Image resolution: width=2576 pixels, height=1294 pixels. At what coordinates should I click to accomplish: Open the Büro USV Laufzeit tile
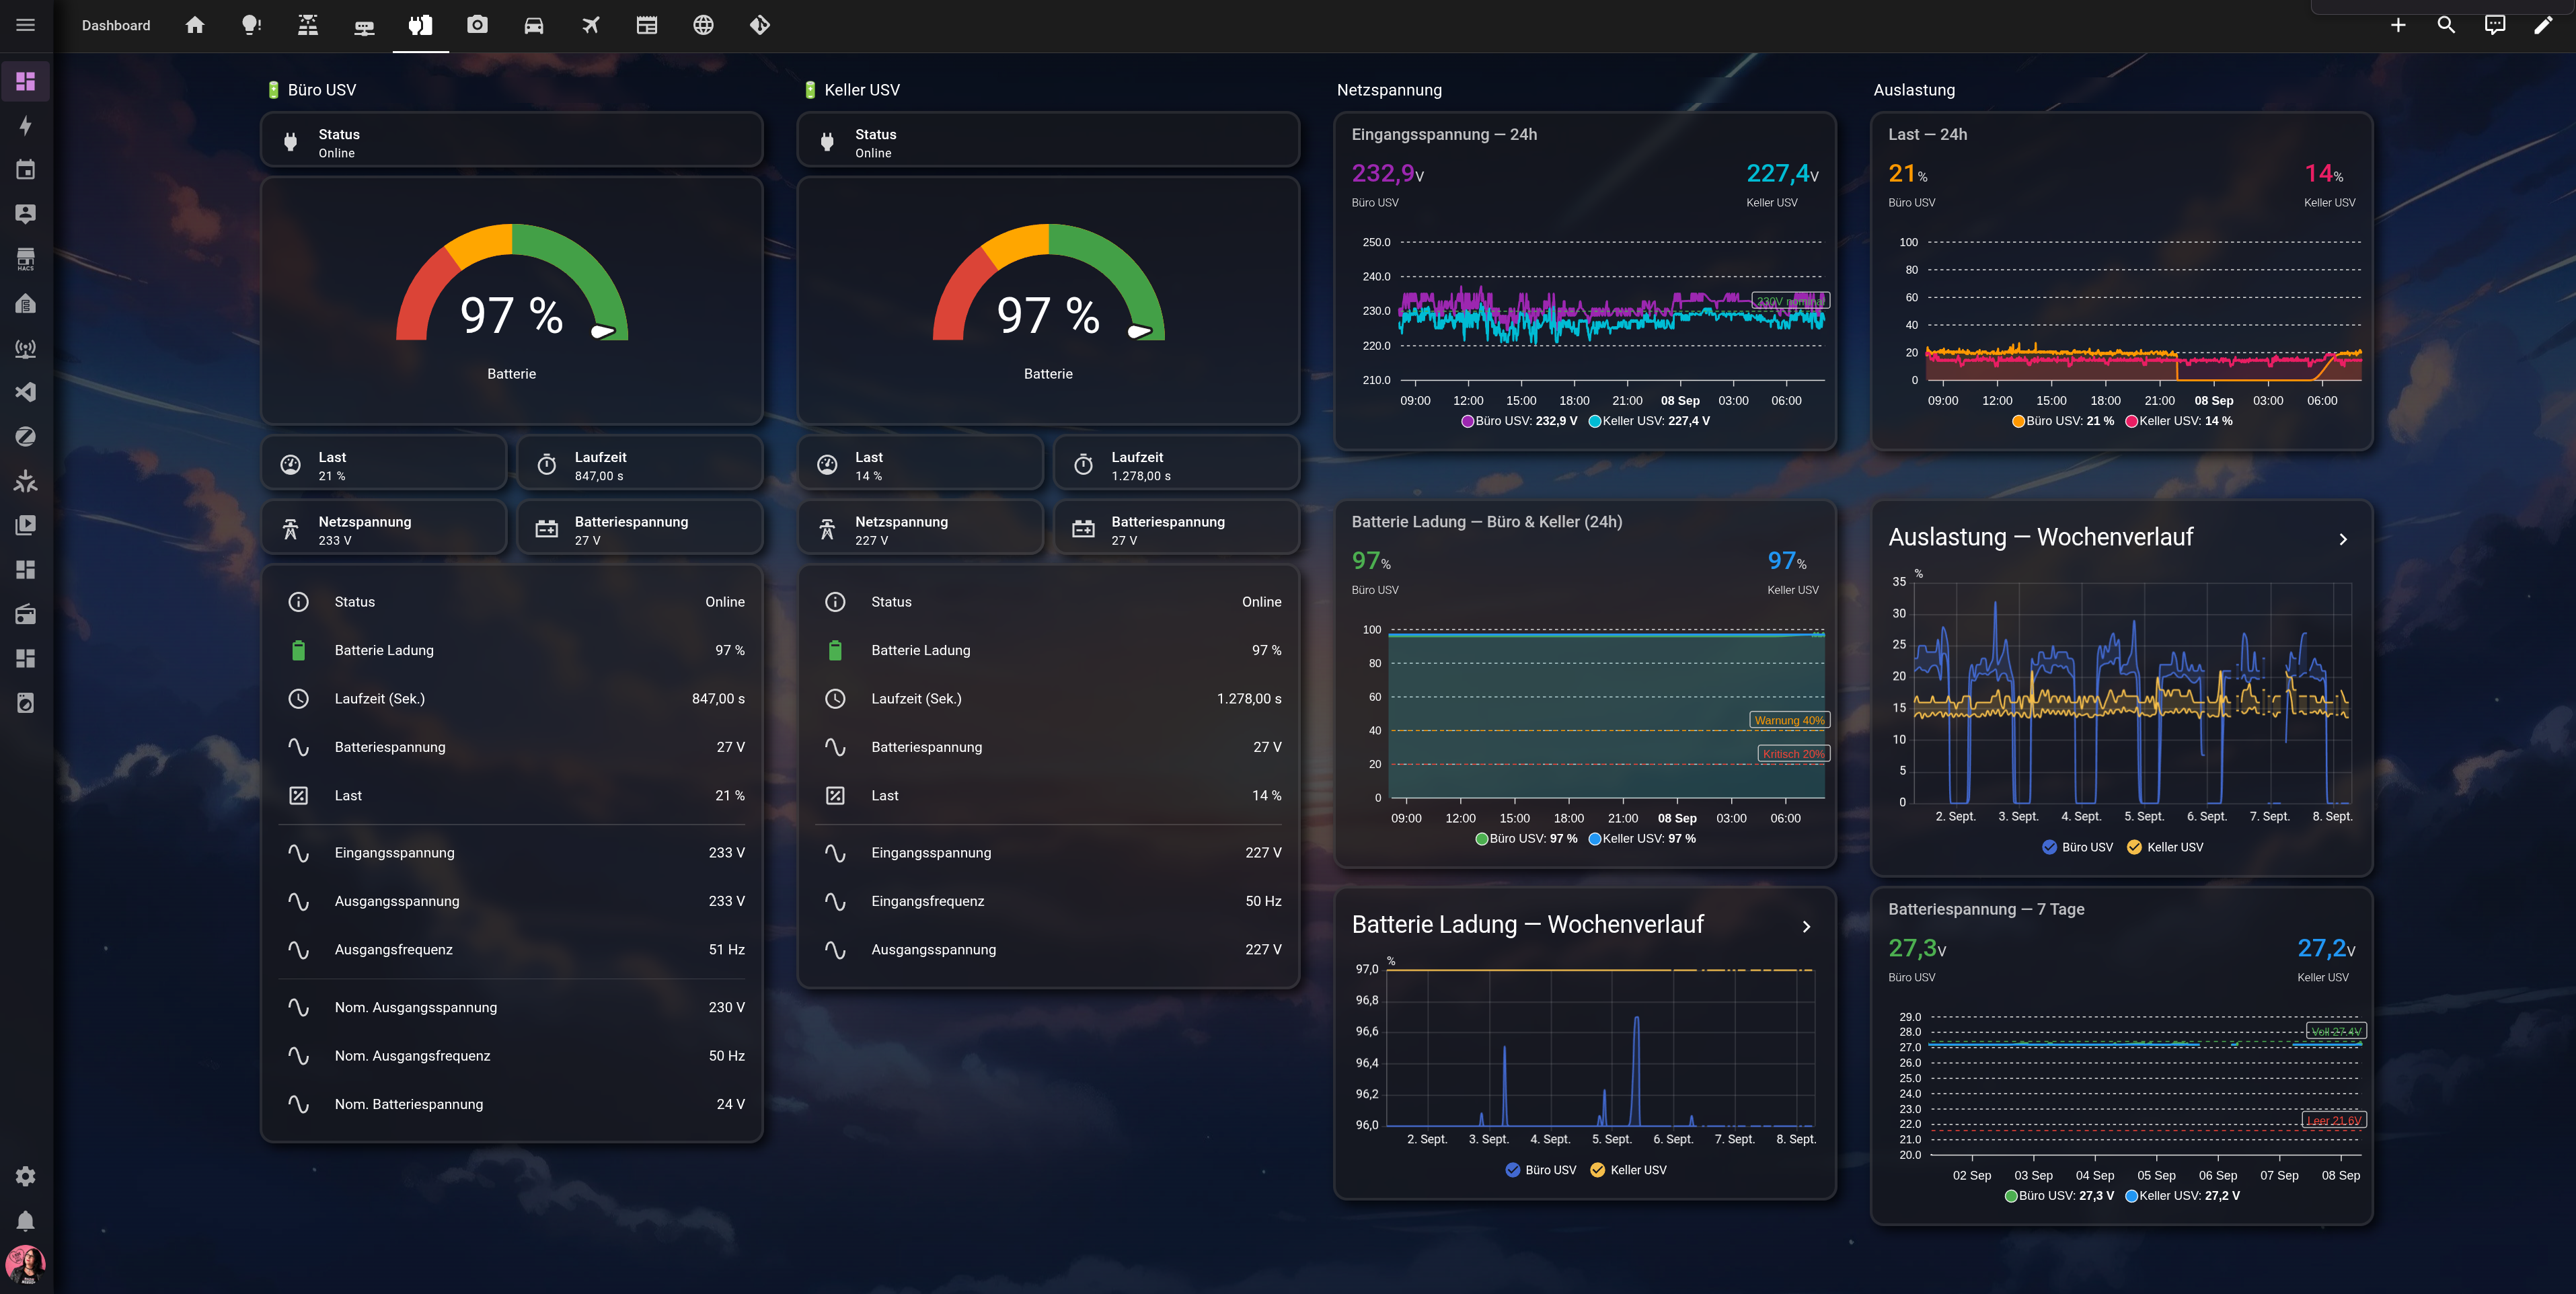pos(640,466)
